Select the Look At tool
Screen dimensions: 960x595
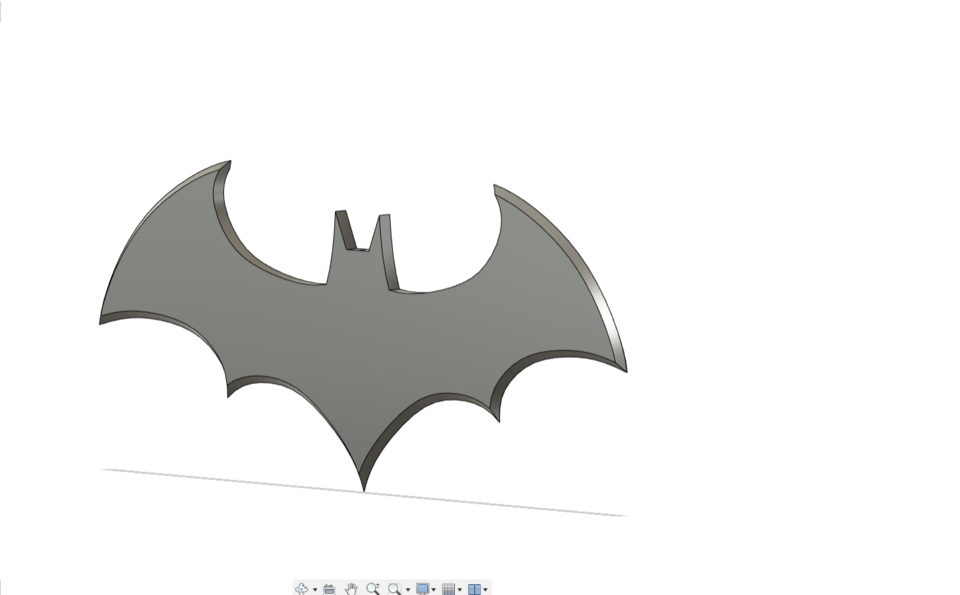(x=330, y=588)
